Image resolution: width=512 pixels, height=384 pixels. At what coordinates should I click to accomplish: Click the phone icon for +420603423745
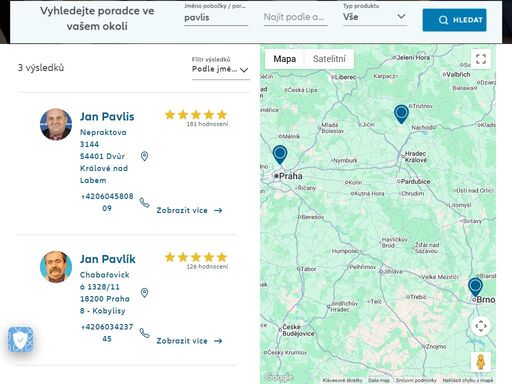pyautogui.click(x=144, y=333)
